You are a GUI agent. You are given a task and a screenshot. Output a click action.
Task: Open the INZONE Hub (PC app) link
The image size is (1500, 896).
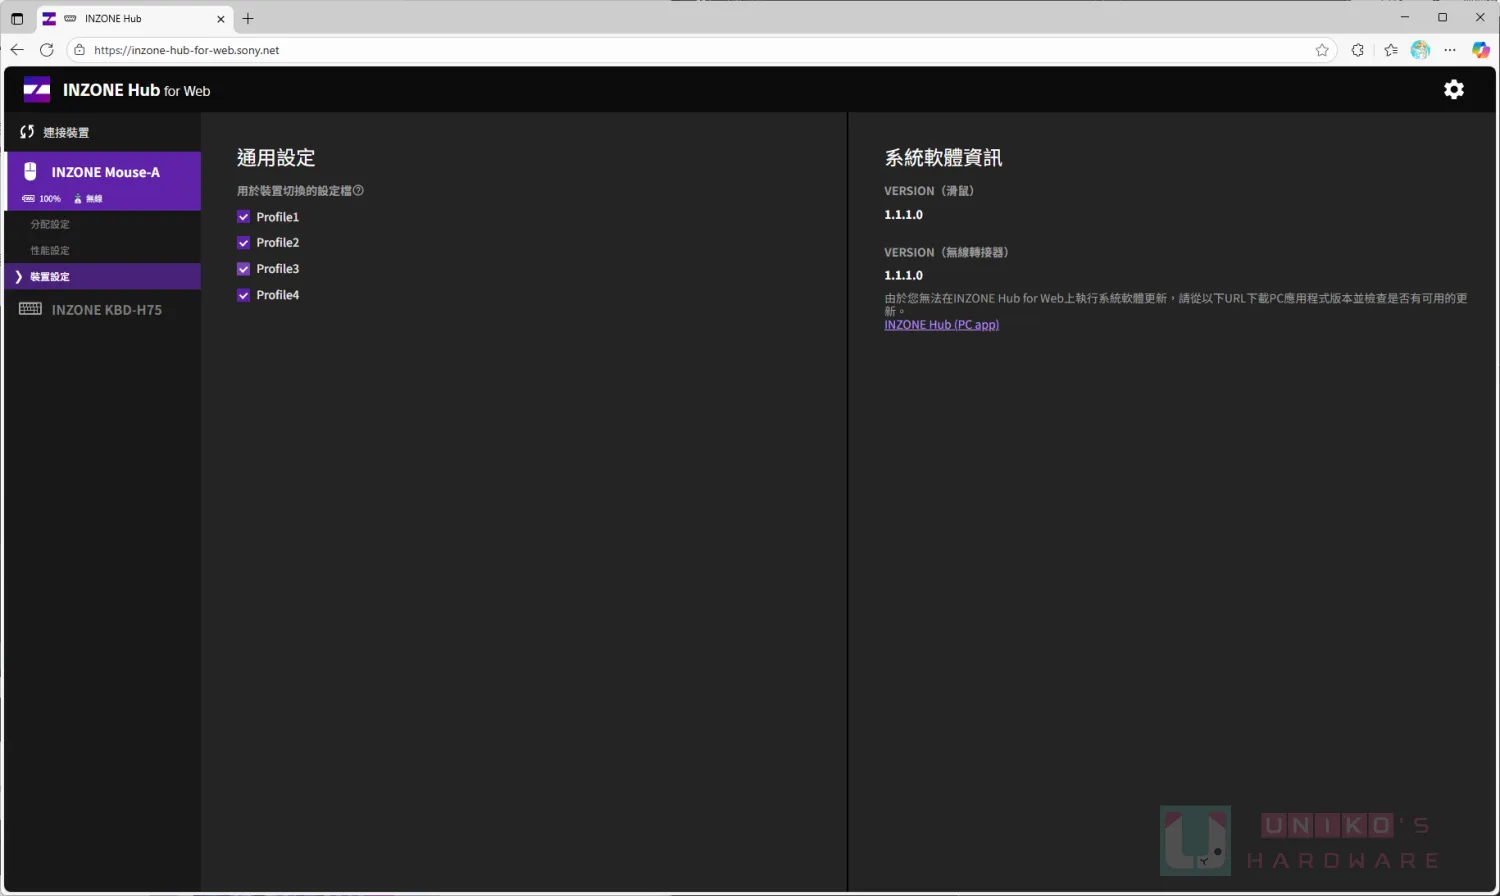941,325
